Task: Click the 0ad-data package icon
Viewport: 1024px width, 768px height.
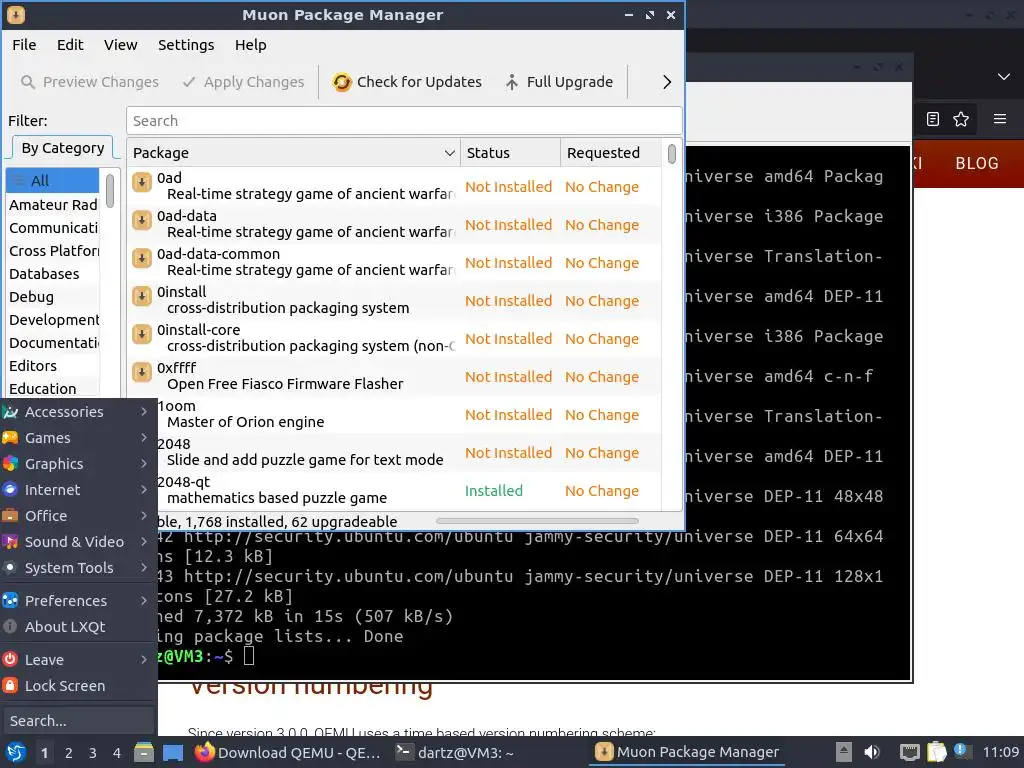Action: click(142, 221)
